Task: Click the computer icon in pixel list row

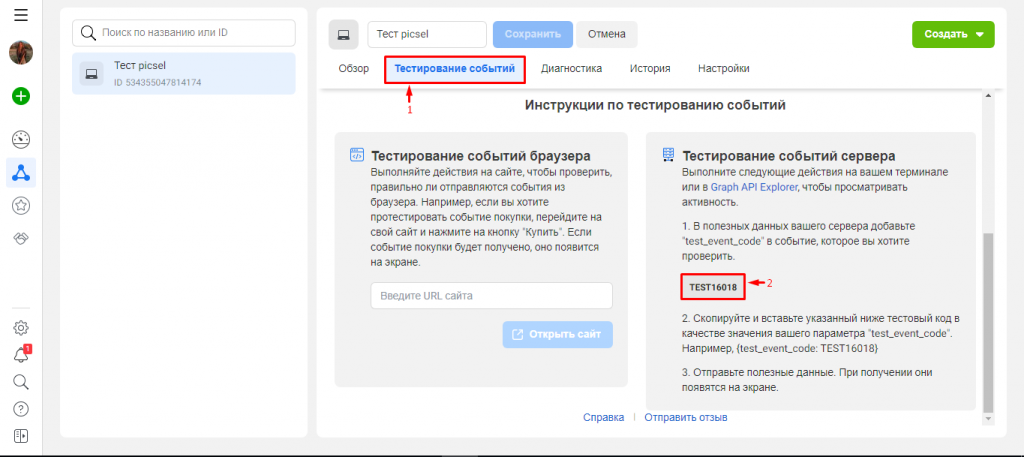Action: (92, 73)
